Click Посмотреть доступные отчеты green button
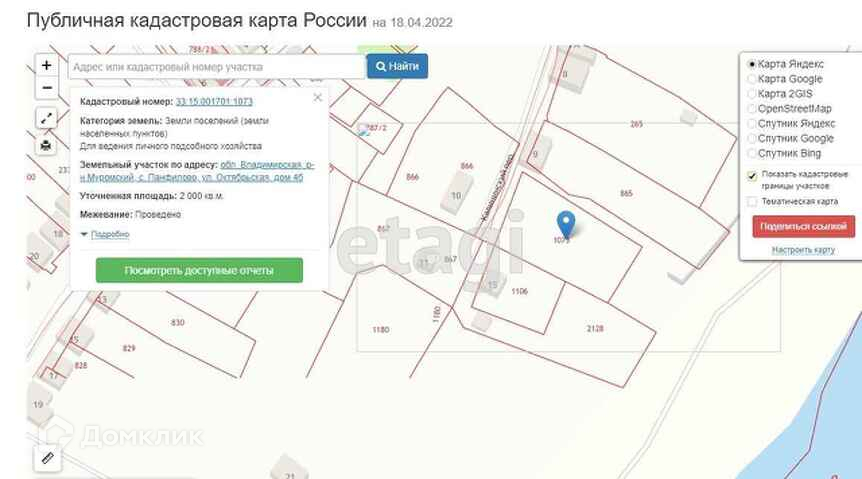862x479 pixels. (199, 271)
